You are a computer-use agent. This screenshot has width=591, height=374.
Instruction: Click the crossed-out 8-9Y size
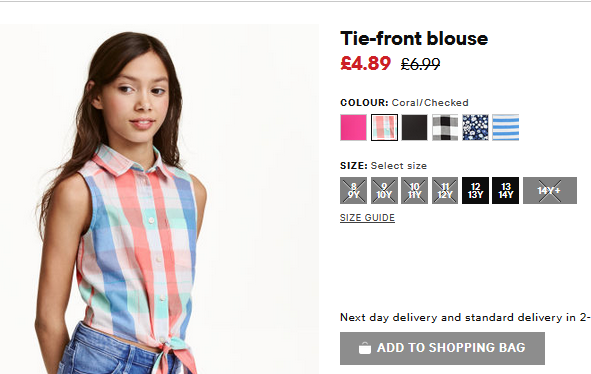click(x=353, y=190)
